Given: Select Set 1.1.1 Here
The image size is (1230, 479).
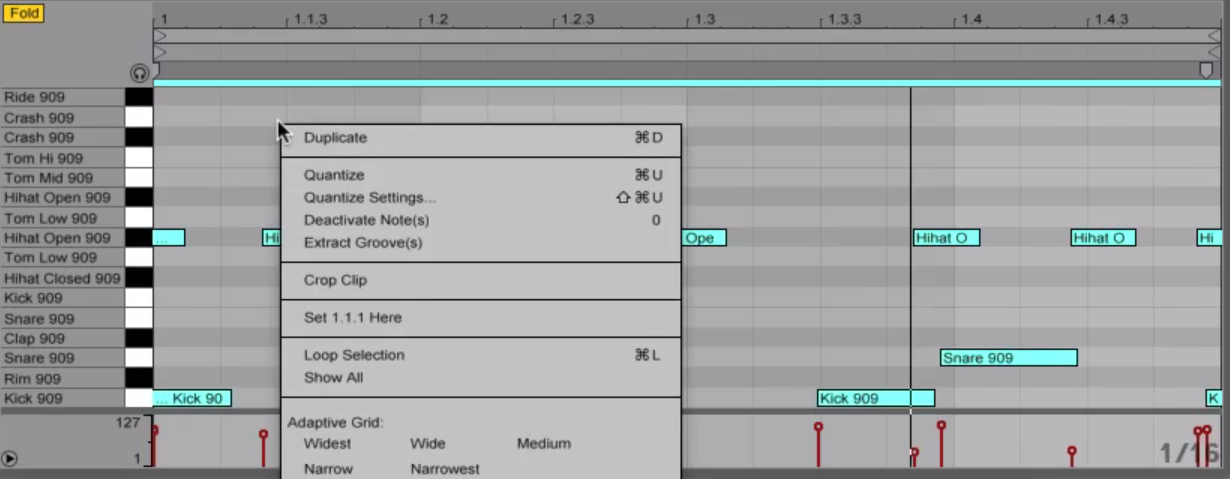Looking at the screenshot, I should [x=353, y=318].
